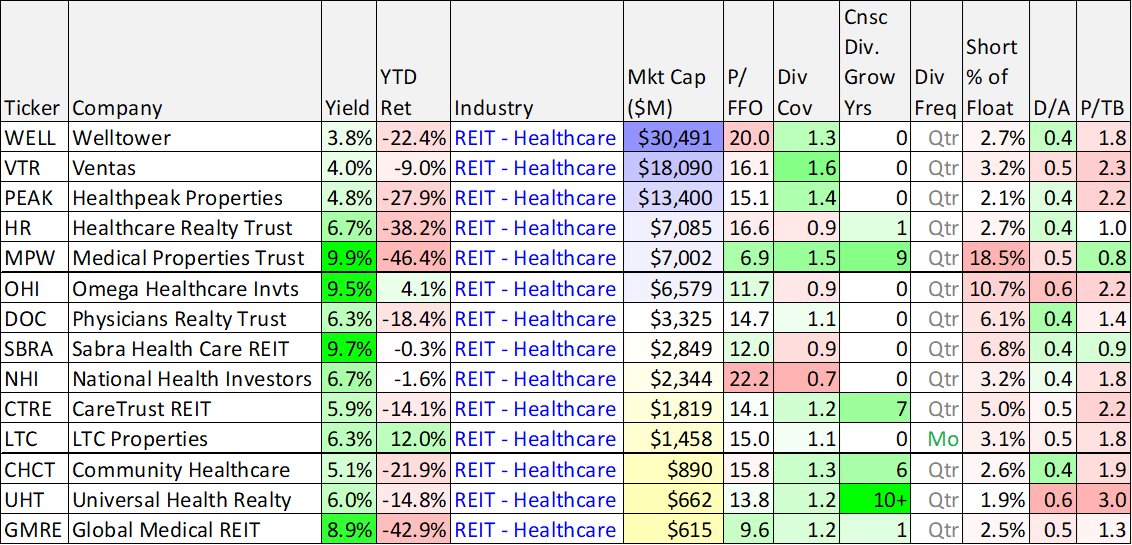This screenshot has height=545, width=1132.
Task: Select the 10+ dividend growth years cell
Action: tap(874, 500)
